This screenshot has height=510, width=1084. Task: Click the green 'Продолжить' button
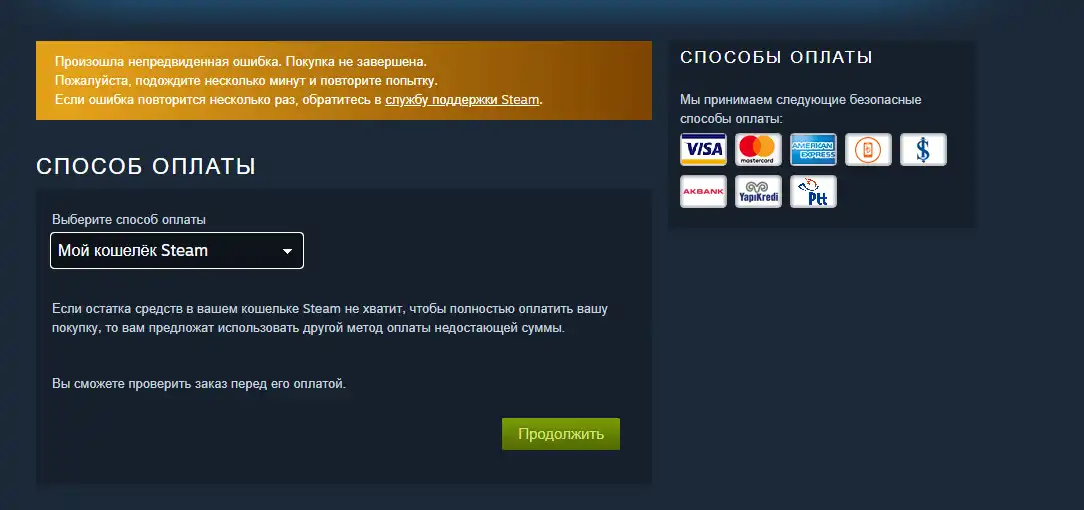(561, 434)
